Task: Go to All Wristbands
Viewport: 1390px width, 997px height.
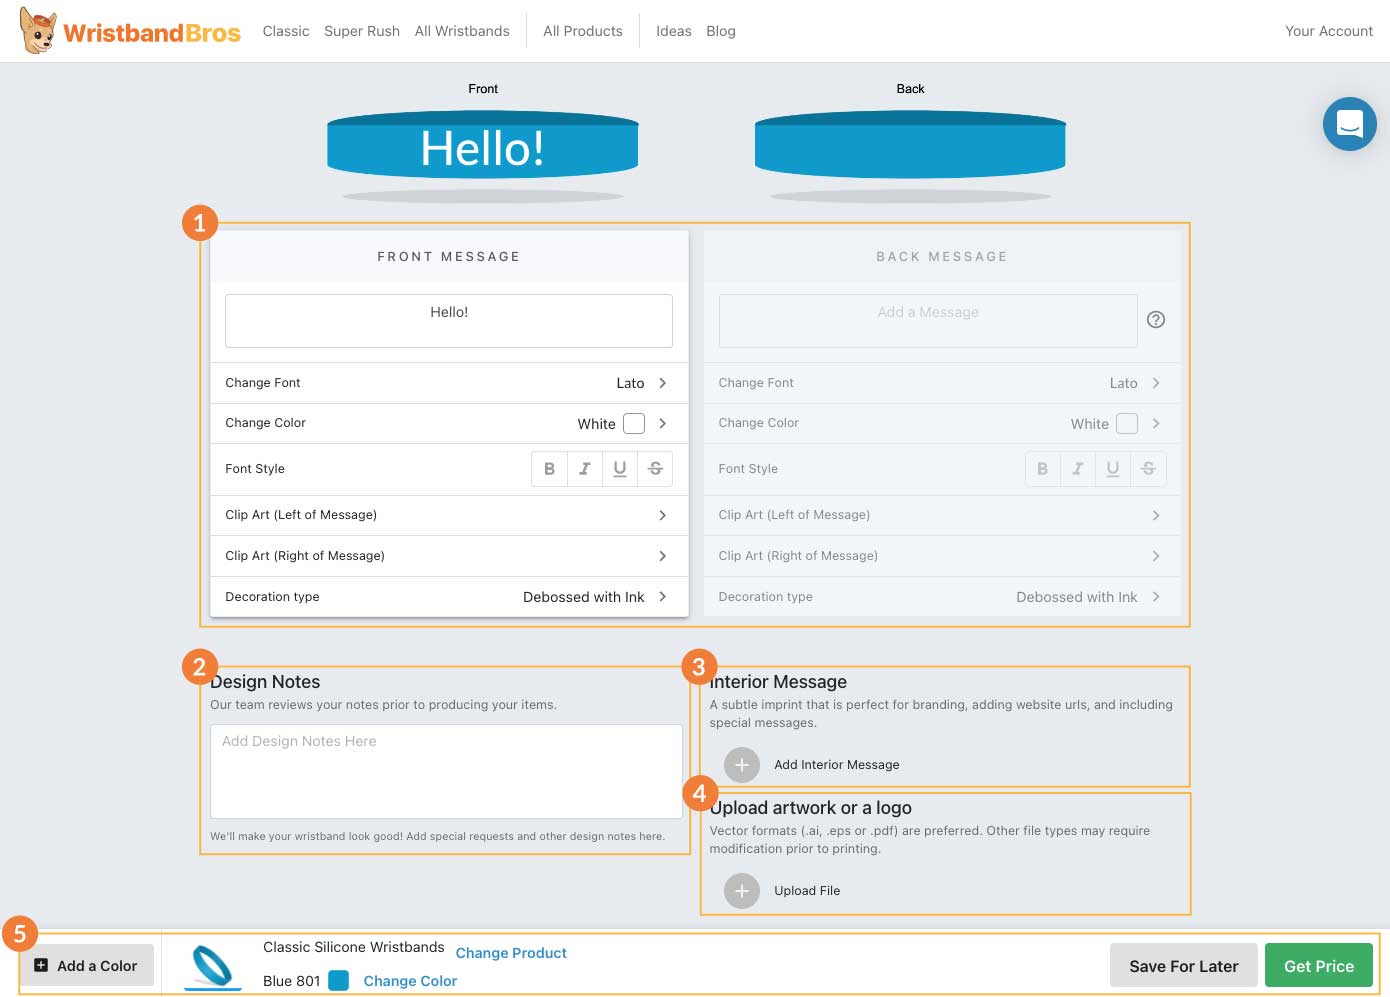Action: [462, 31]
